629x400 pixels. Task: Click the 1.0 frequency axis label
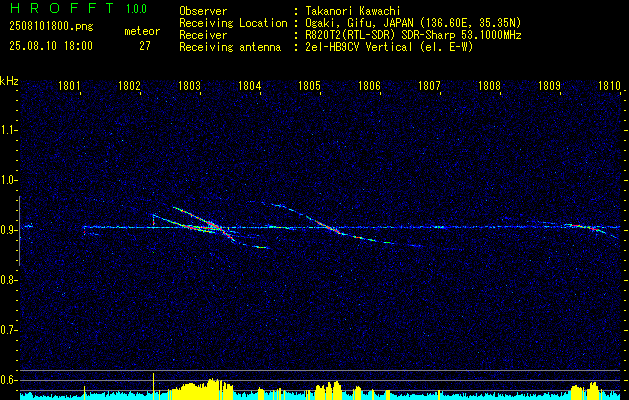click(8, 180)
